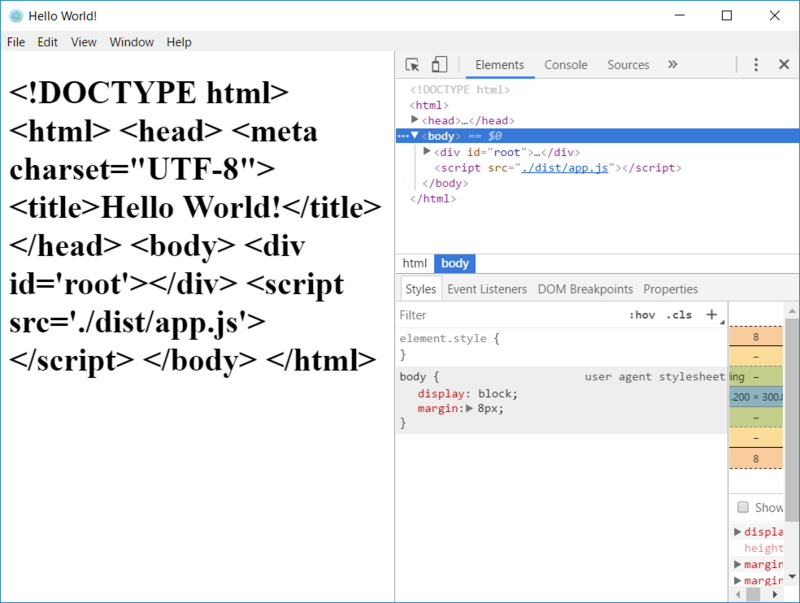Switch to the Sources tab
The height and width of the screenshot is (603, 800).
point(628,65)
